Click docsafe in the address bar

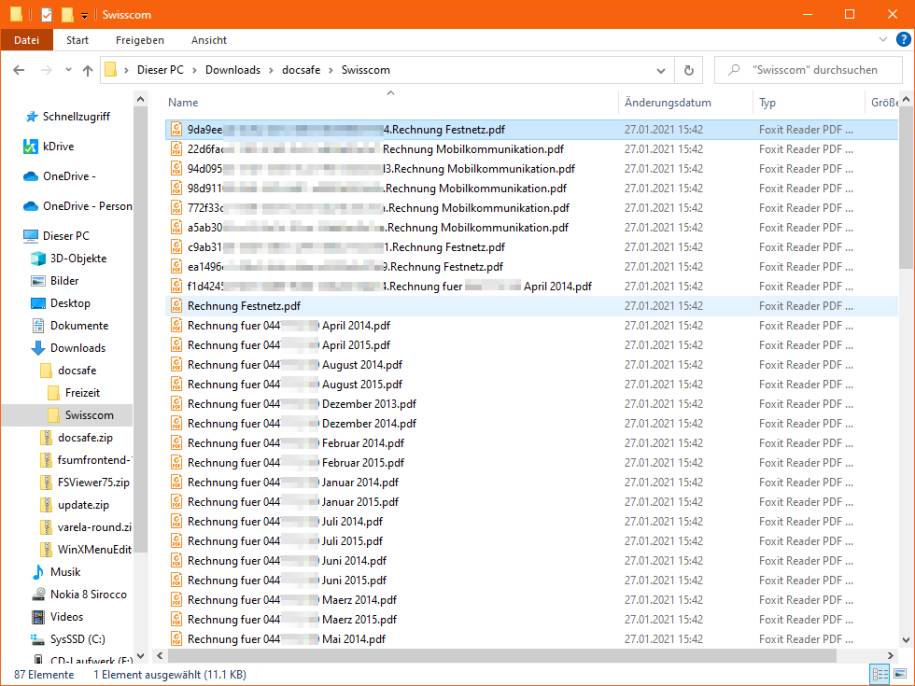(x=301, y=70)
